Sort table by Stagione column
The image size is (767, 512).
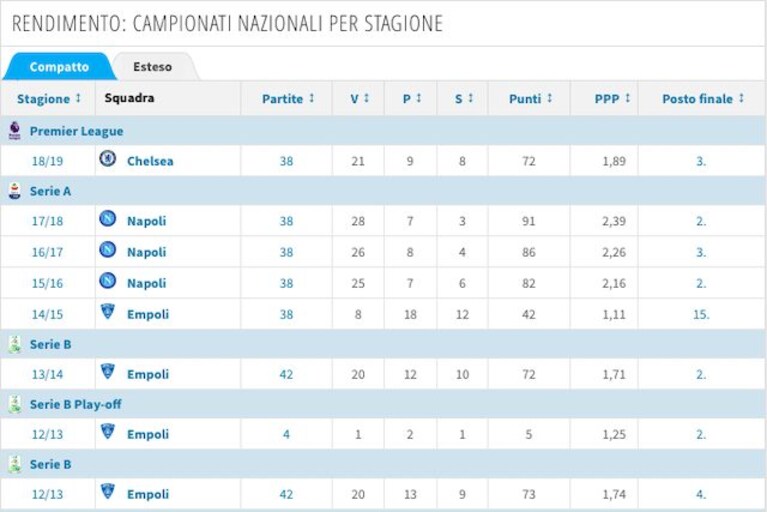pyautogui.click(x=48, y=99)
